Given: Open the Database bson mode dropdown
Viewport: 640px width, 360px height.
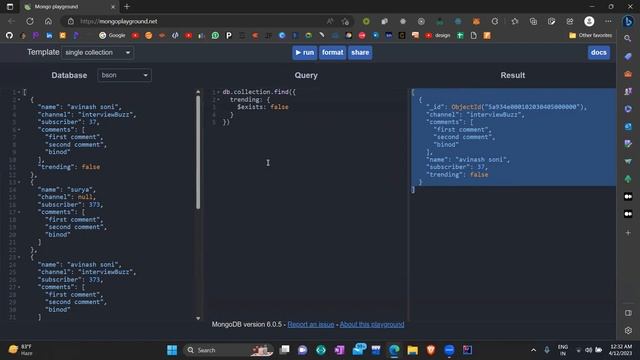Looking at the screenshot, I should [x=124, y=75].
